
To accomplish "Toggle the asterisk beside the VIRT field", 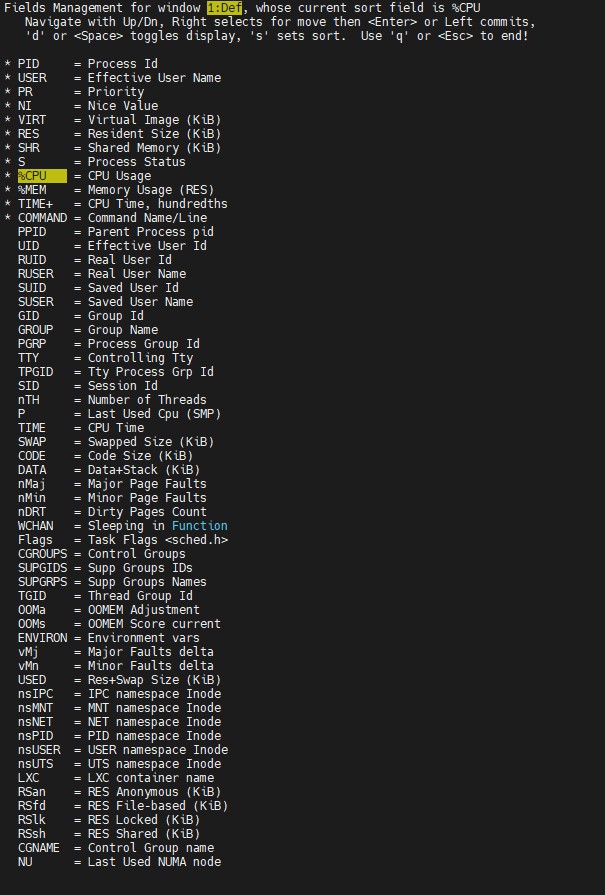I will tap(8, 120).
